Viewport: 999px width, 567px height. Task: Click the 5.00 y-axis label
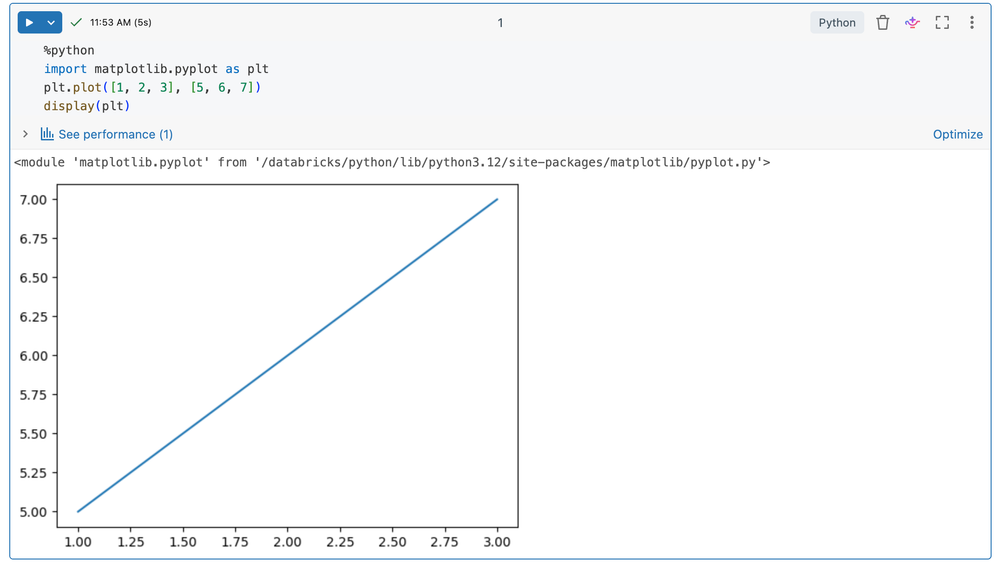[x=33, y=512]
